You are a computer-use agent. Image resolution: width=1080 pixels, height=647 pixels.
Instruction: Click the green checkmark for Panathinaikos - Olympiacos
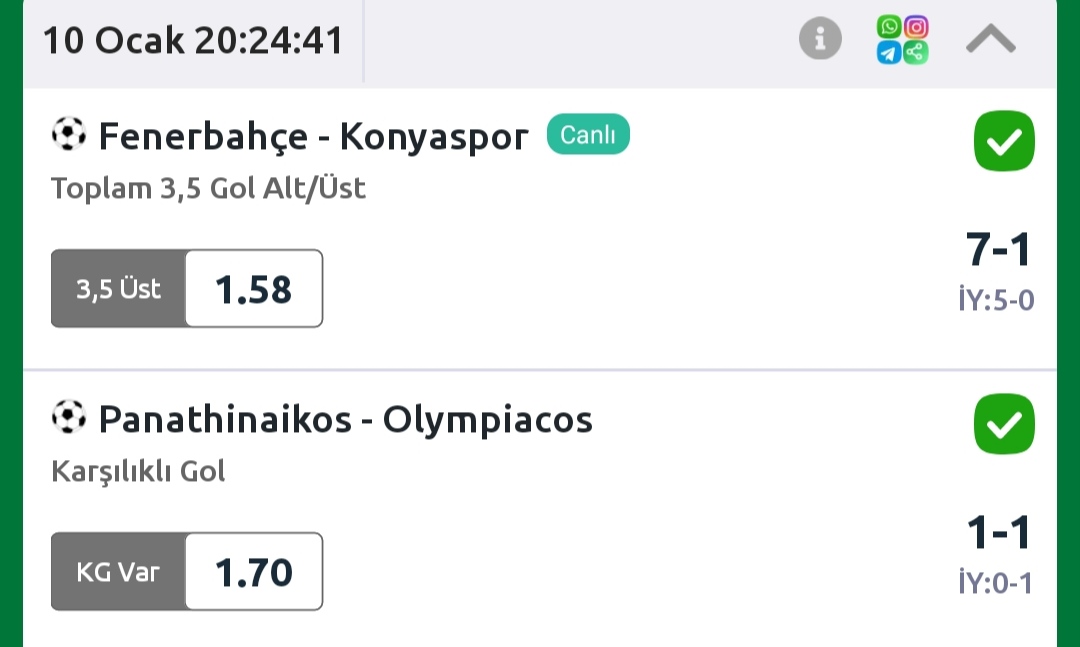1004,425
